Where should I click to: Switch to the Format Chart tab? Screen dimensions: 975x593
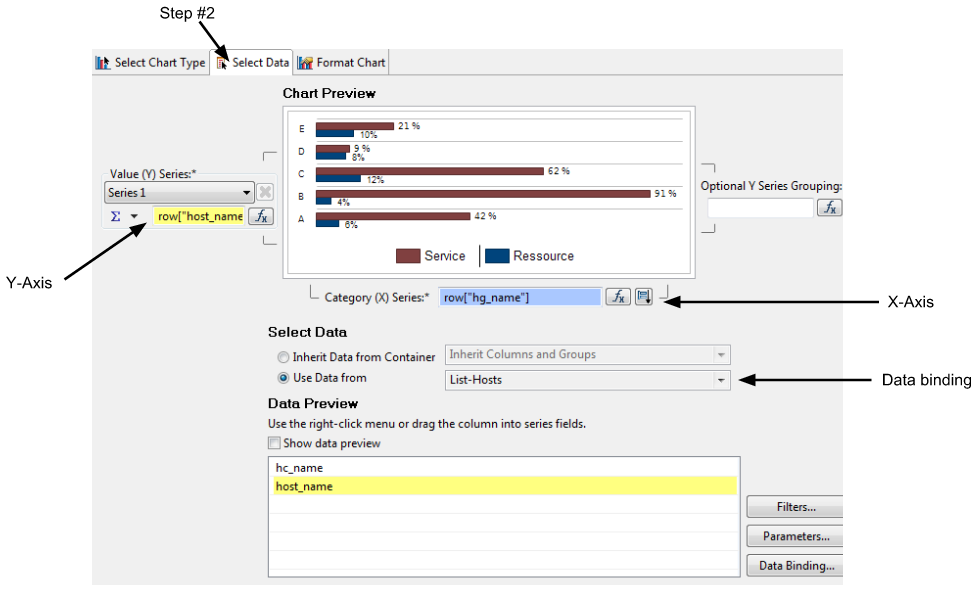click(342, 63)
